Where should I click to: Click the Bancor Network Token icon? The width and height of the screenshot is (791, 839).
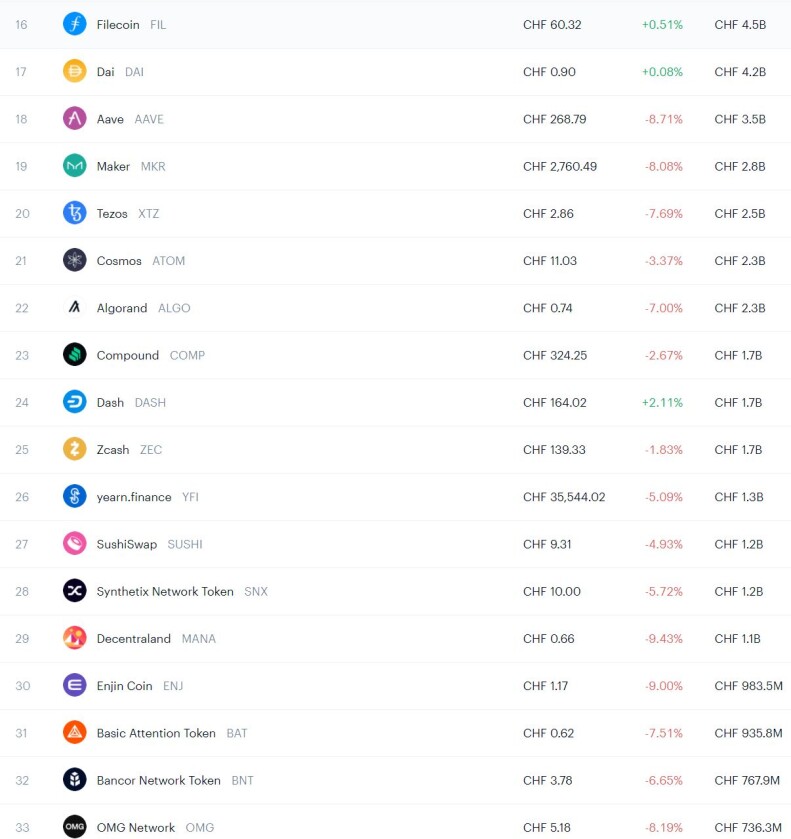(74, 780)
